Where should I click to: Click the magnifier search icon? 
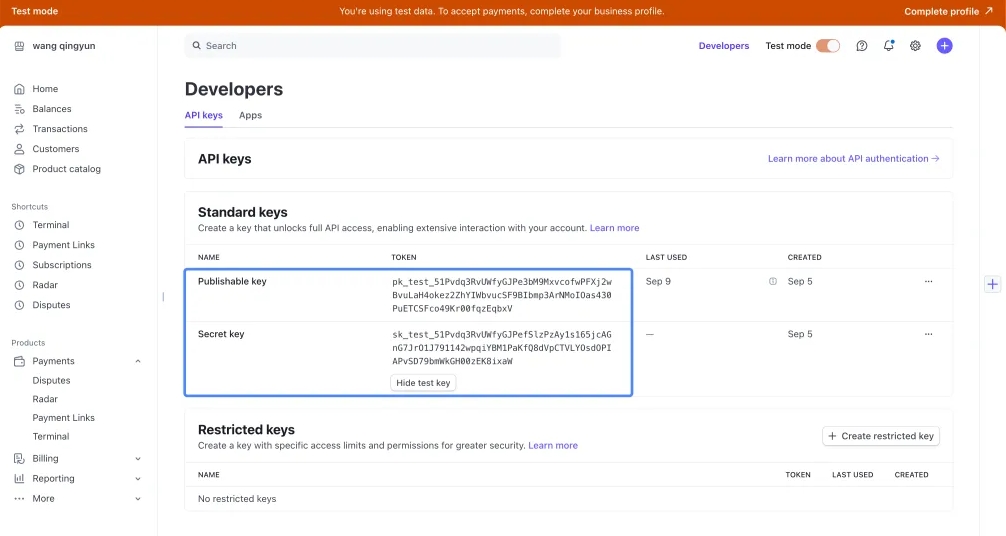click(197, 46)
